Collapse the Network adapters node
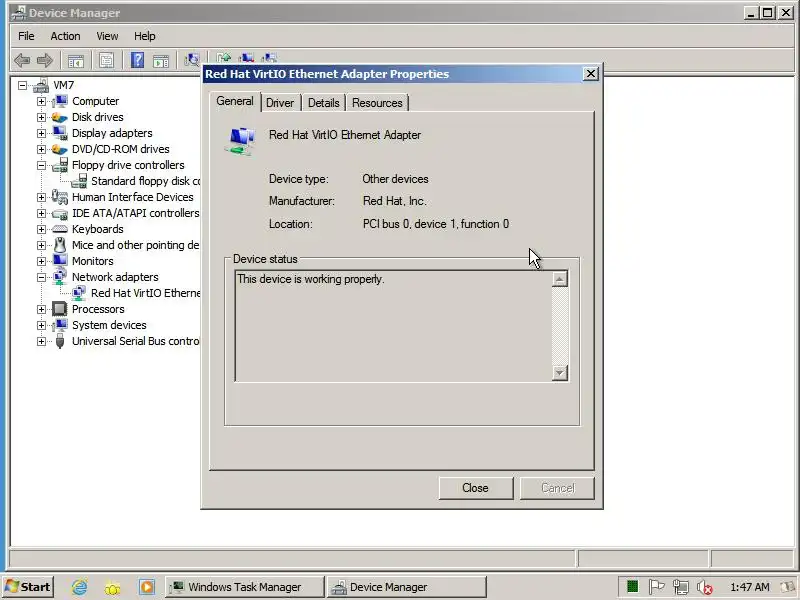This screenshot has height=600, width=800. click(41, 277)
